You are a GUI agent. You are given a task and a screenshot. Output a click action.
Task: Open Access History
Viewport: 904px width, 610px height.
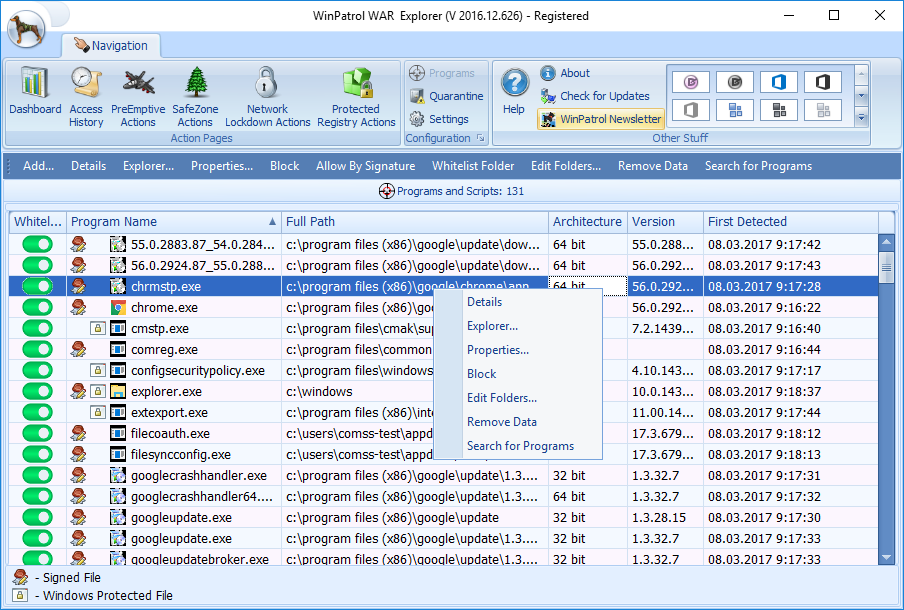[86, 95]
